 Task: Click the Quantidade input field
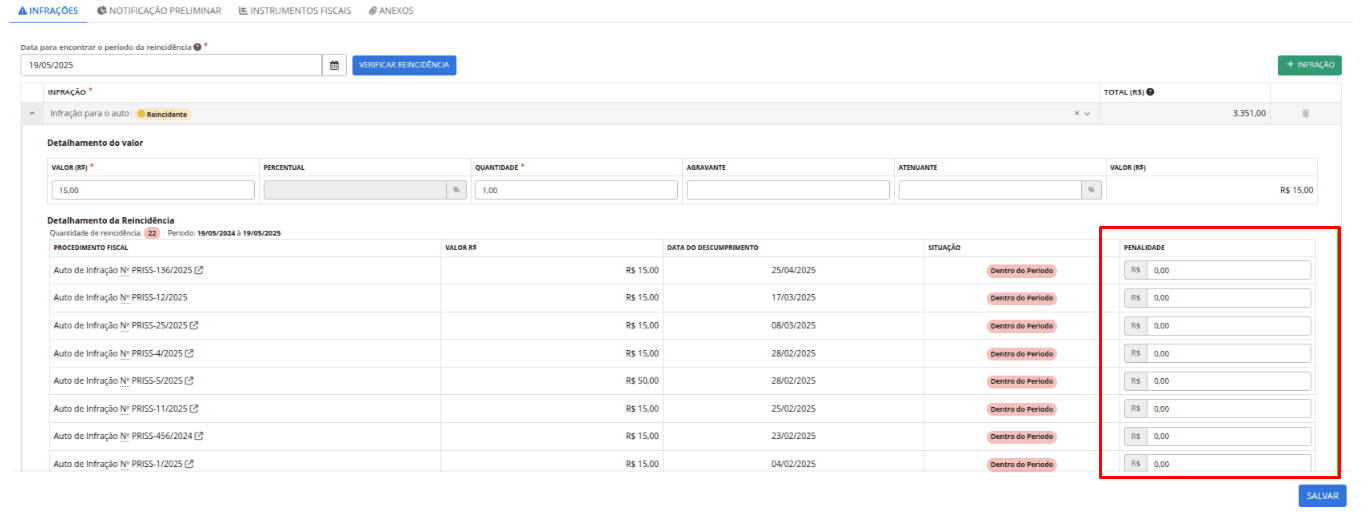[576, 190]
